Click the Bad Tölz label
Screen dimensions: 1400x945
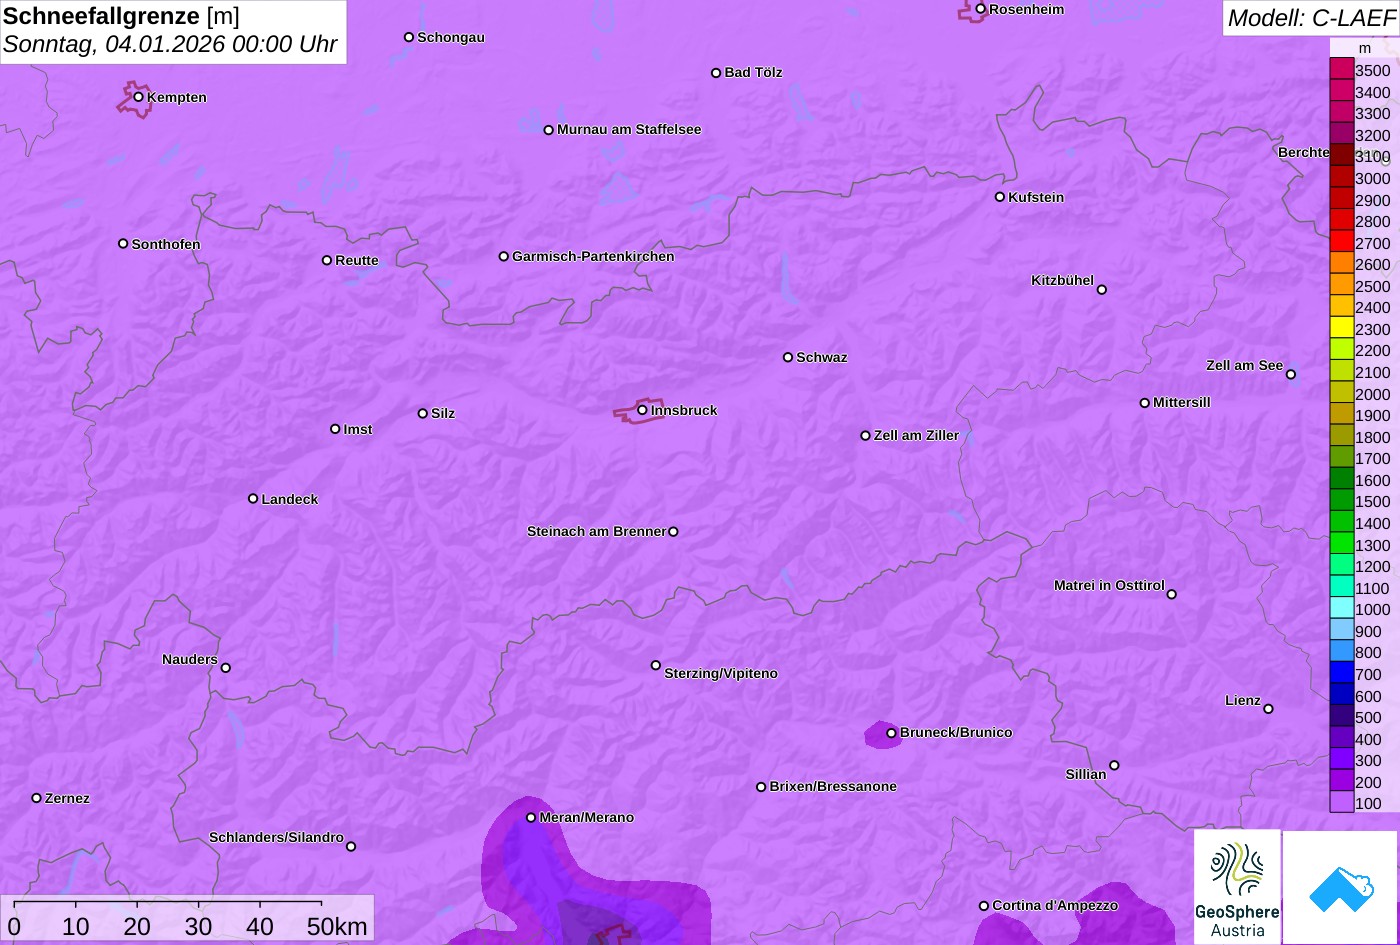(x=753, y=72)
